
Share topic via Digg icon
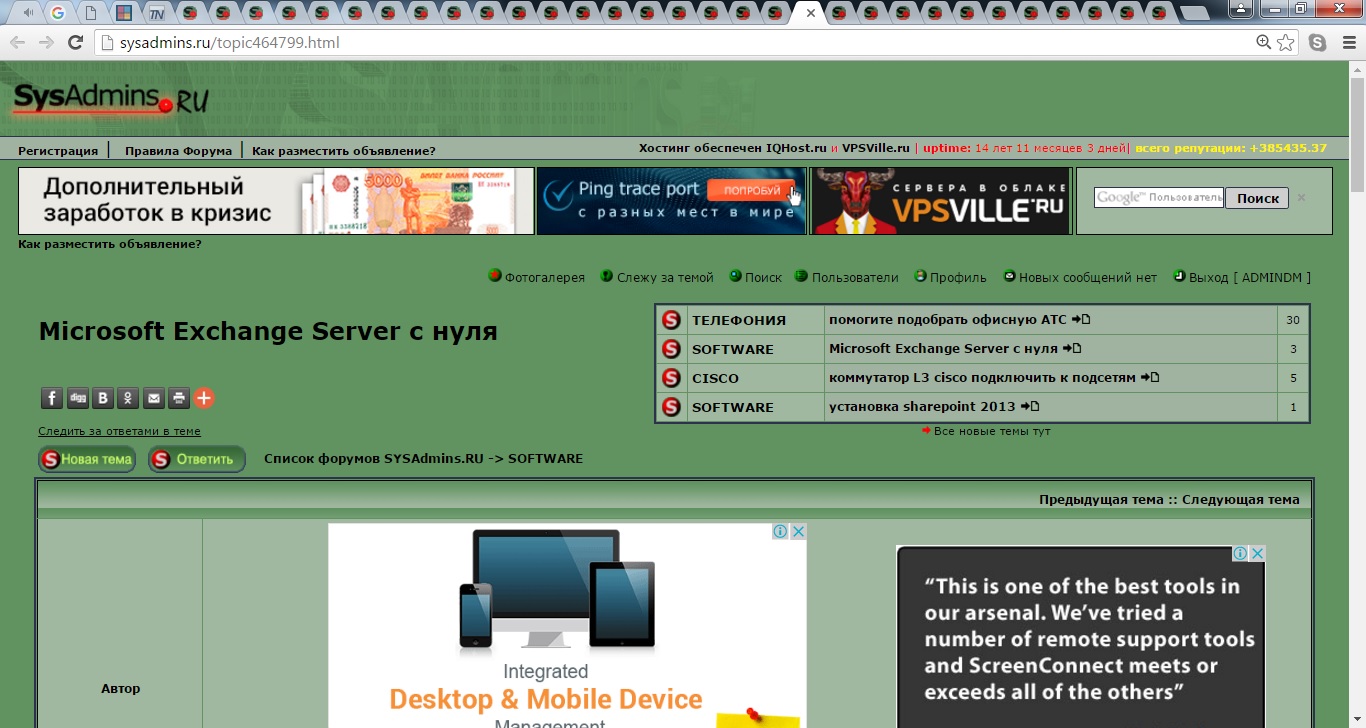(78, 398)
